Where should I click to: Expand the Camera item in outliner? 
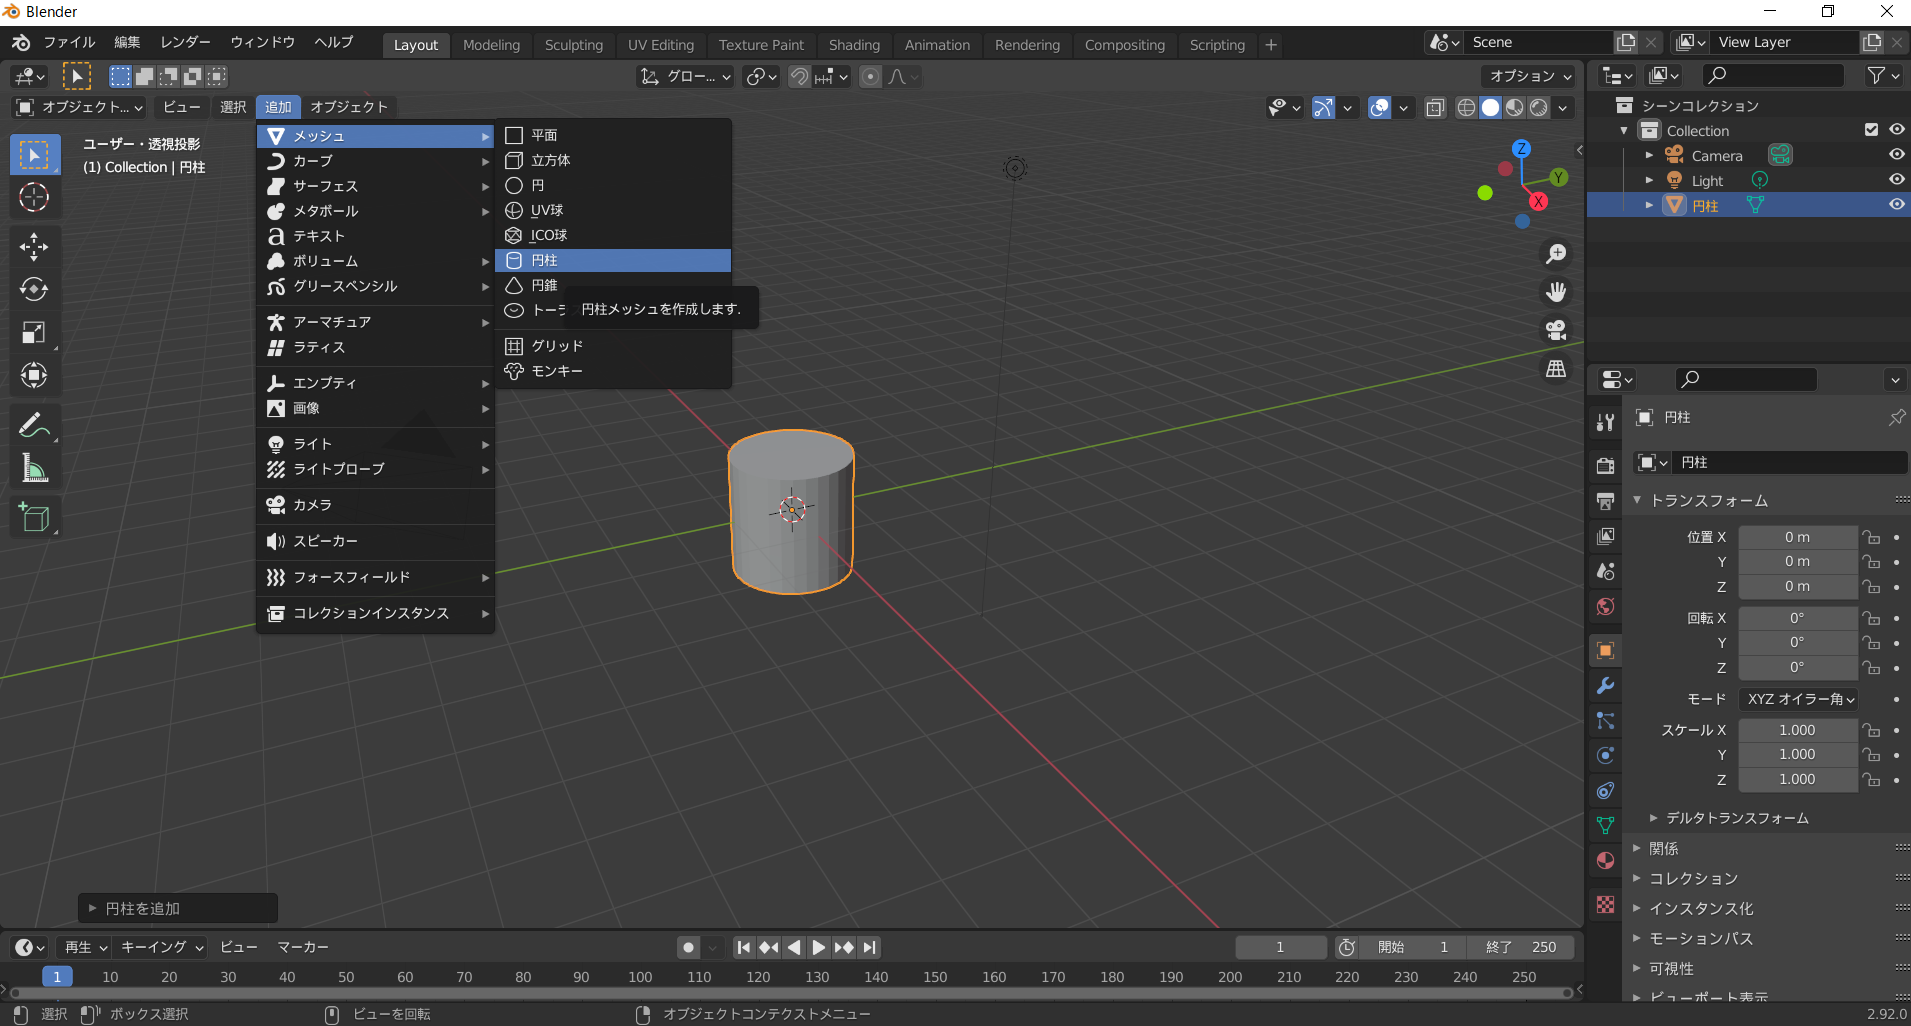[x=1649, y=155]
